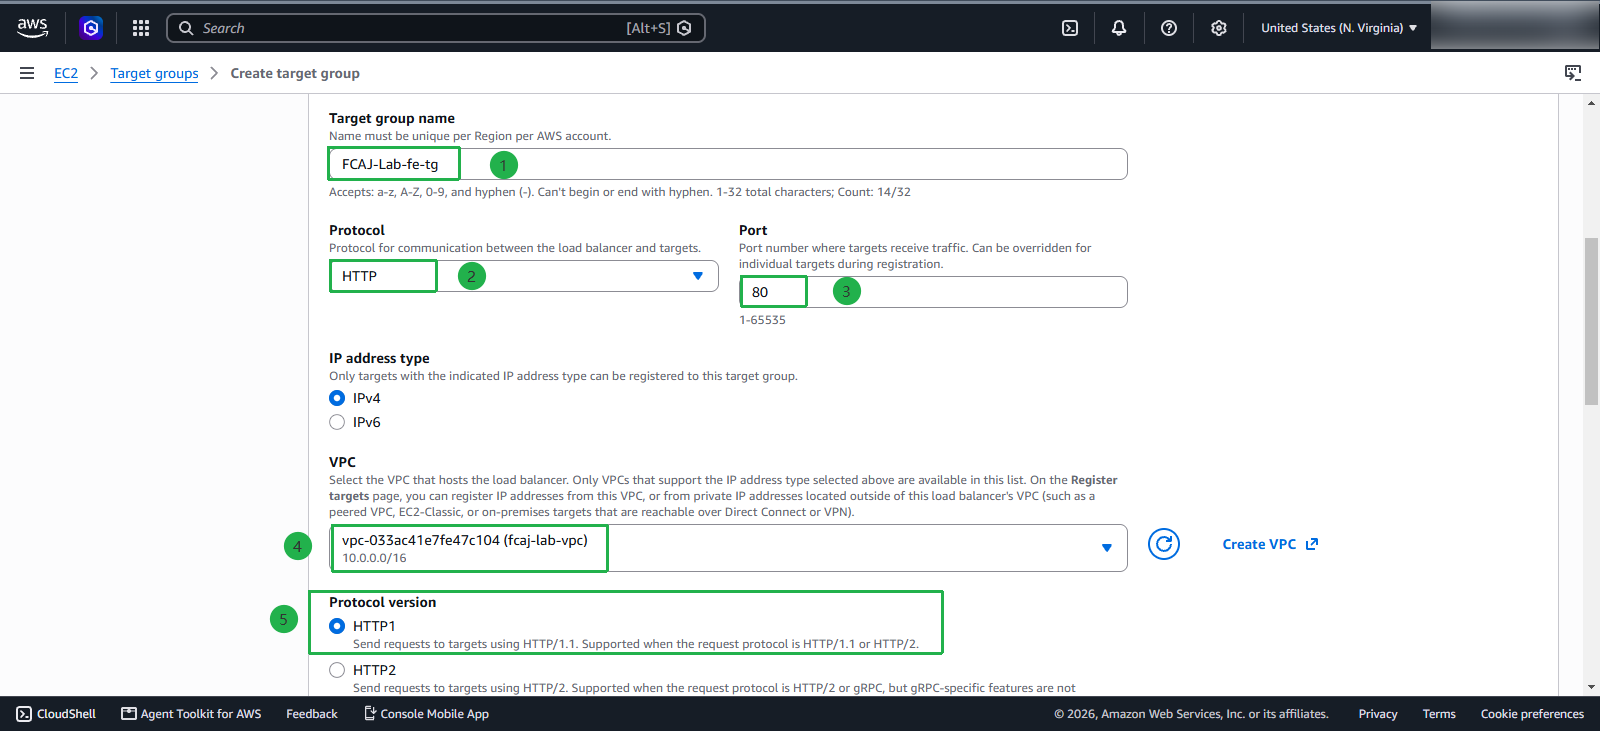Image resolution: width=1600 pixels, height=731 pixels.
Task: Launch CloudShell from the top bar
Action: pos(1070,28)
